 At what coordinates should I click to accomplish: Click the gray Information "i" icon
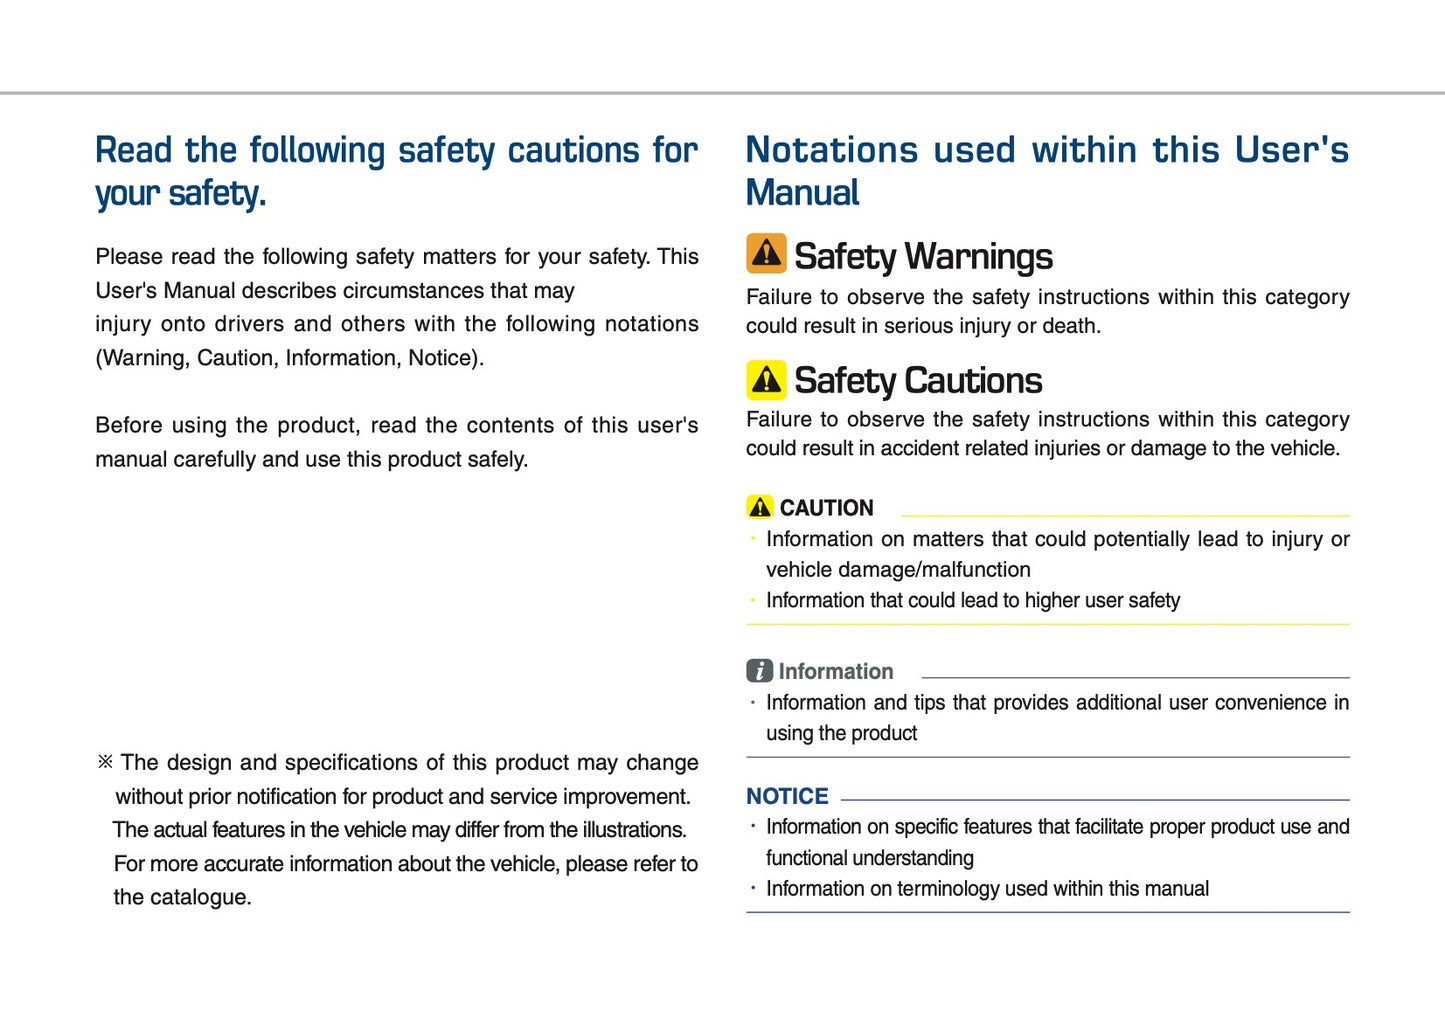[x=759, y=671]
